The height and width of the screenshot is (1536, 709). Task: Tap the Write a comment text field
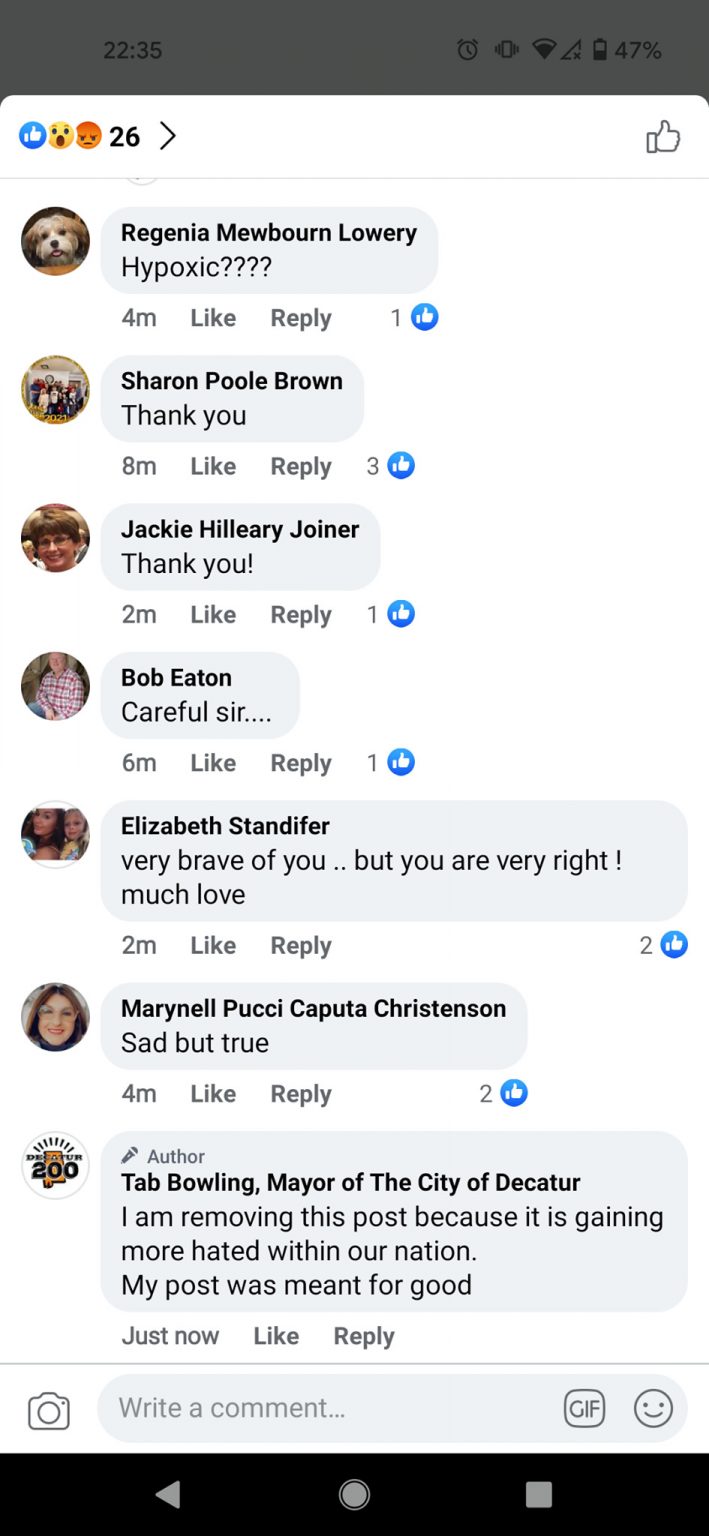(x=330, y=1408)
